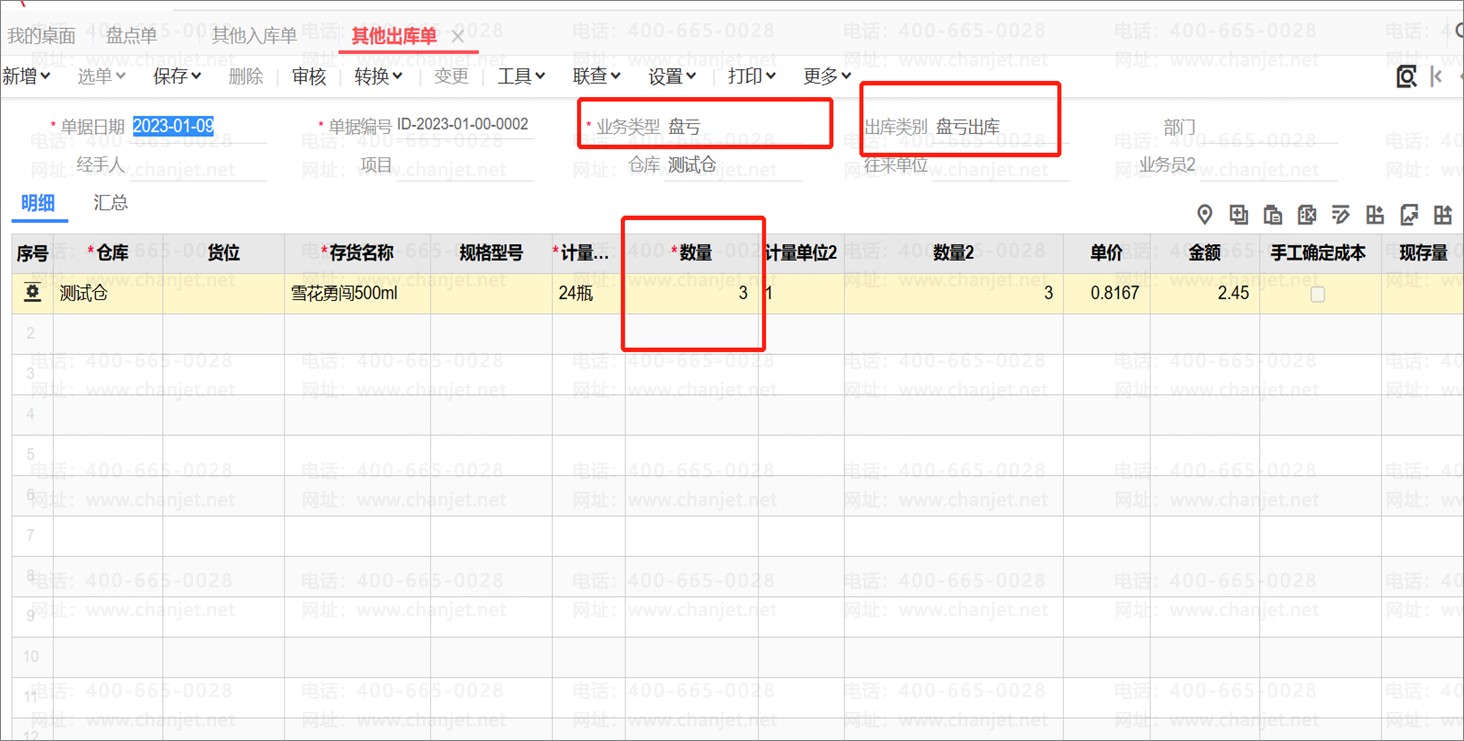Click the 数量 column header

(x=692, y=254)
